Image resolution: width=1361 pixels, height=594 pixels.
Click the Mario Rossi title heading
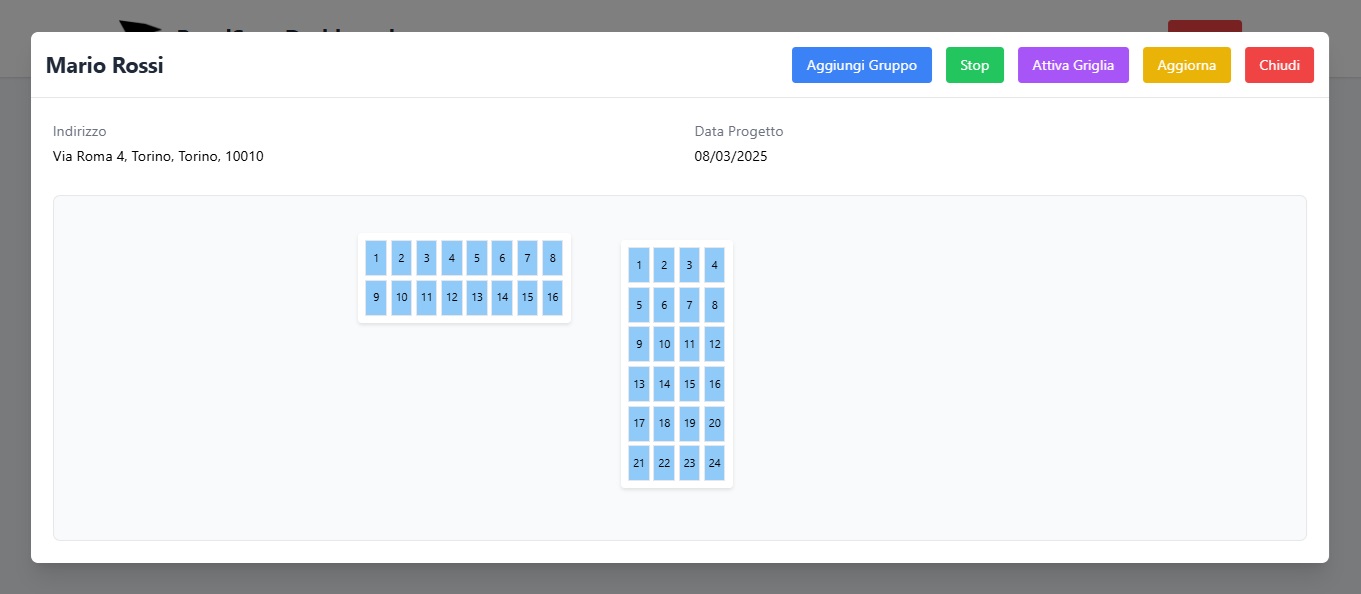[104, 64]
